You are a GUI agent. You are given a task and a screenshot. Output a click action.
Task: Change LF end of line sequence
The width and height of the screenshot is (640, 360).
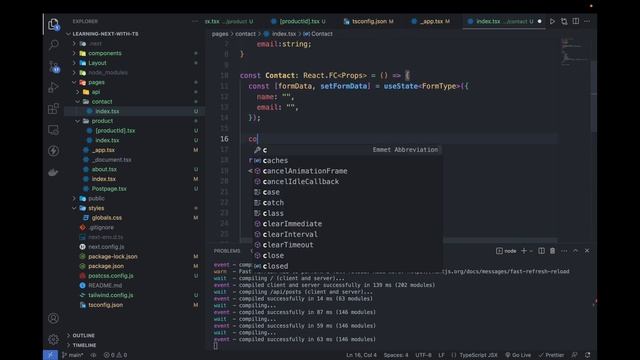point(441,355)
